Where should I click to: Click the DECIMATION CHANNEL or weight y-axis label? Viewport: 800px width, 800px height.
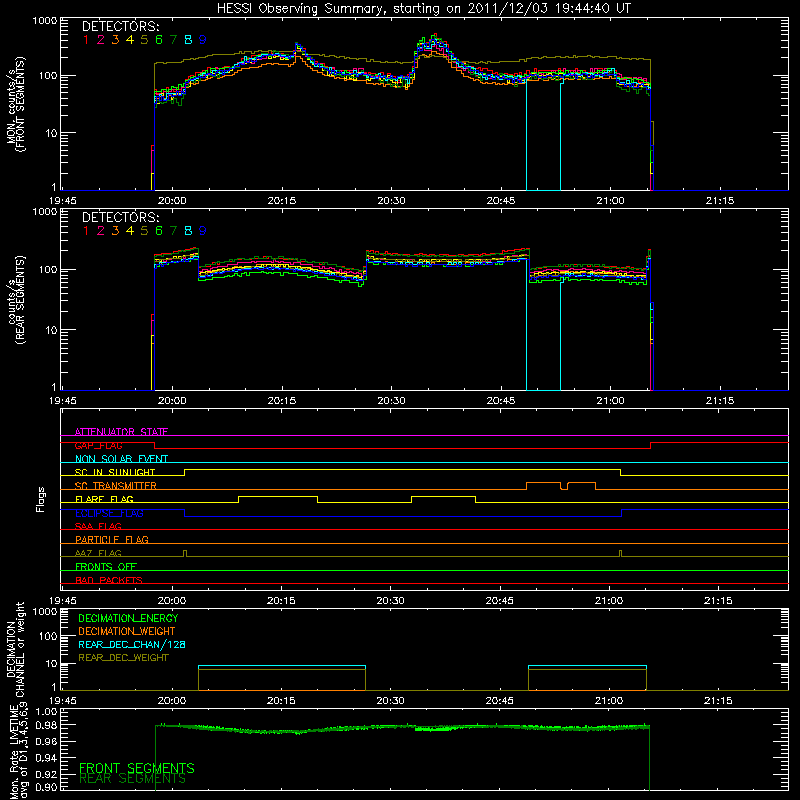pos(15,649)
